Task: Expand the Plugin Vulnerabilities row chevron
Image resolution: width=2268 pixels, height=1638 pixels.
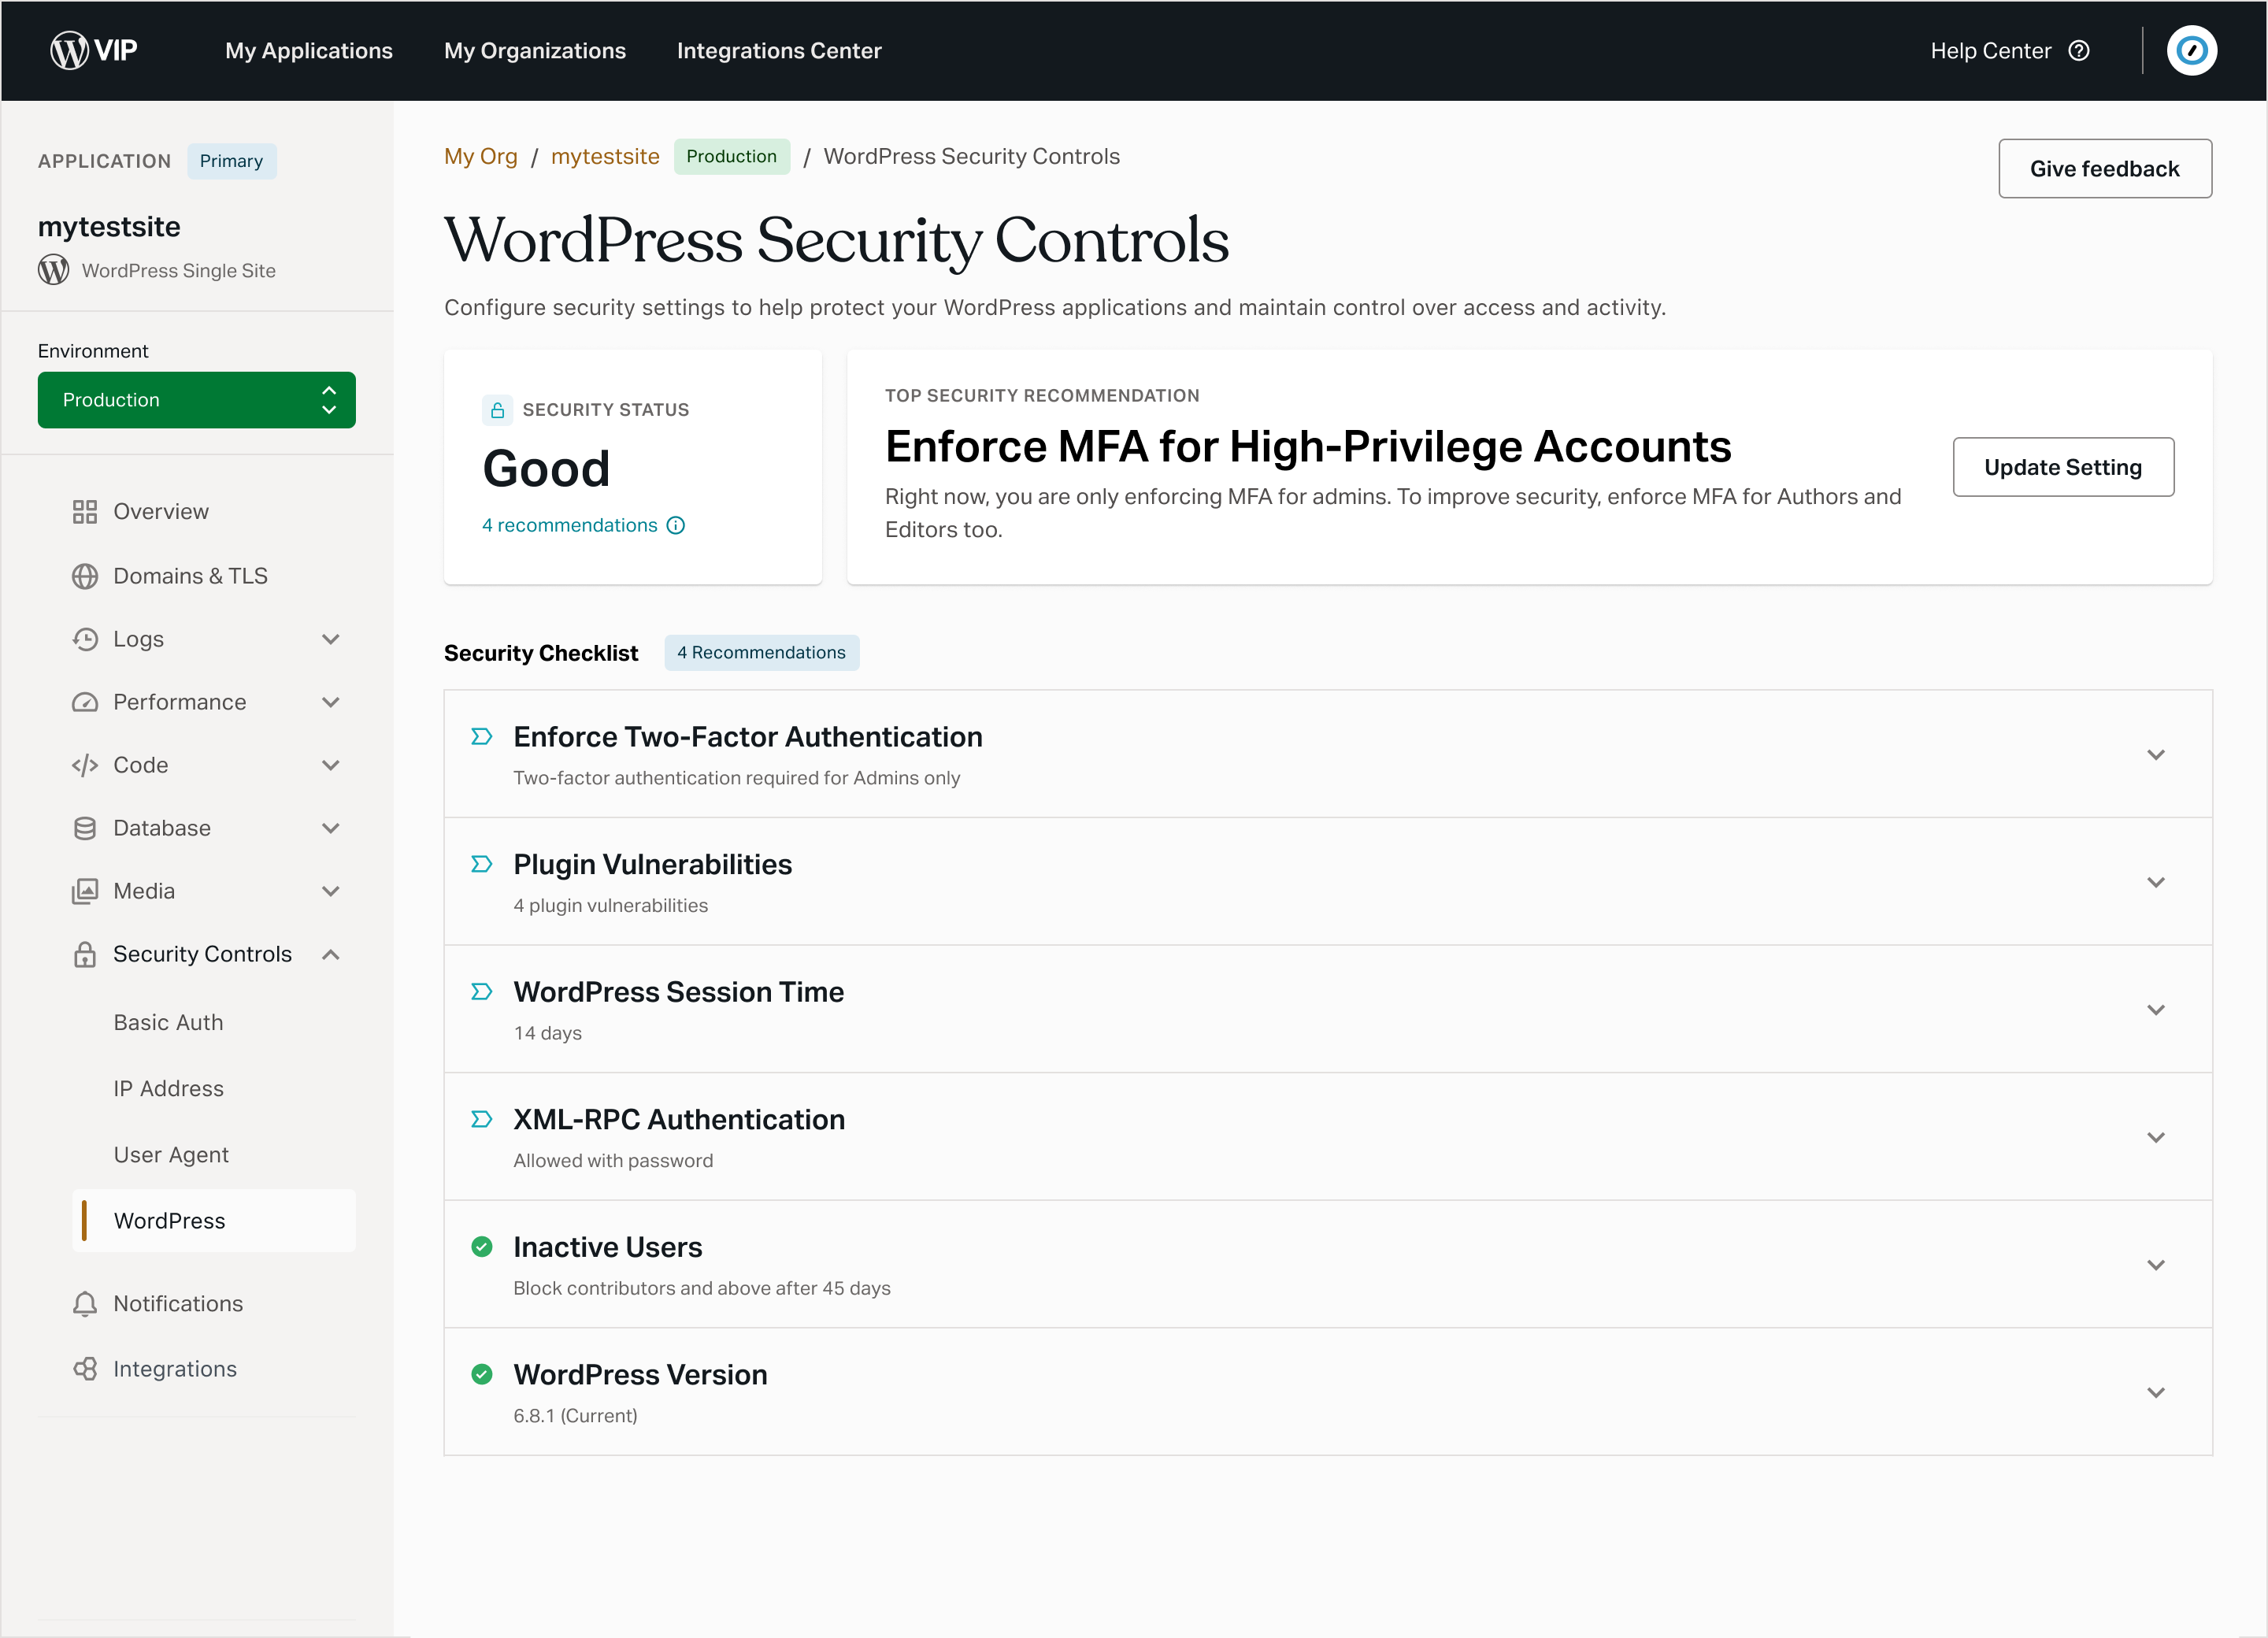Action: tap(2156, 882)
